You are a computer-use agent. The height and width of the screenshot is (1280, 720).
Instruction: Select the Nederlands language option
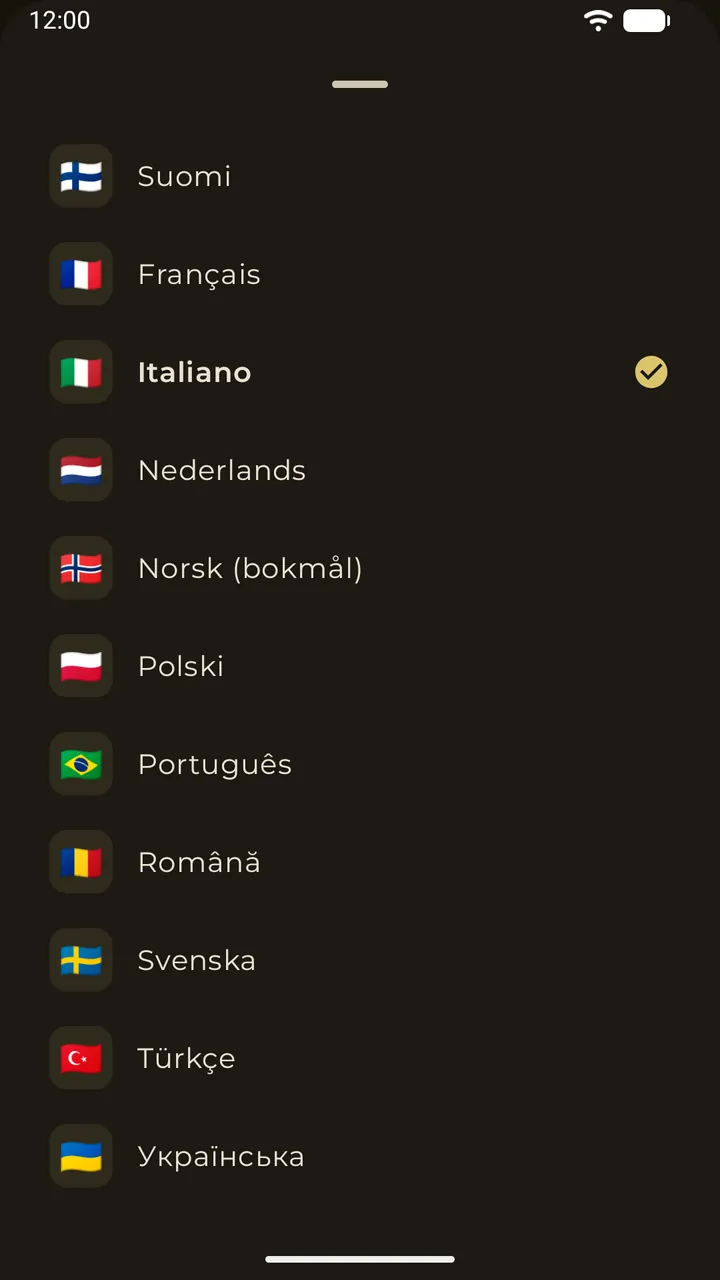click(360, 470)
